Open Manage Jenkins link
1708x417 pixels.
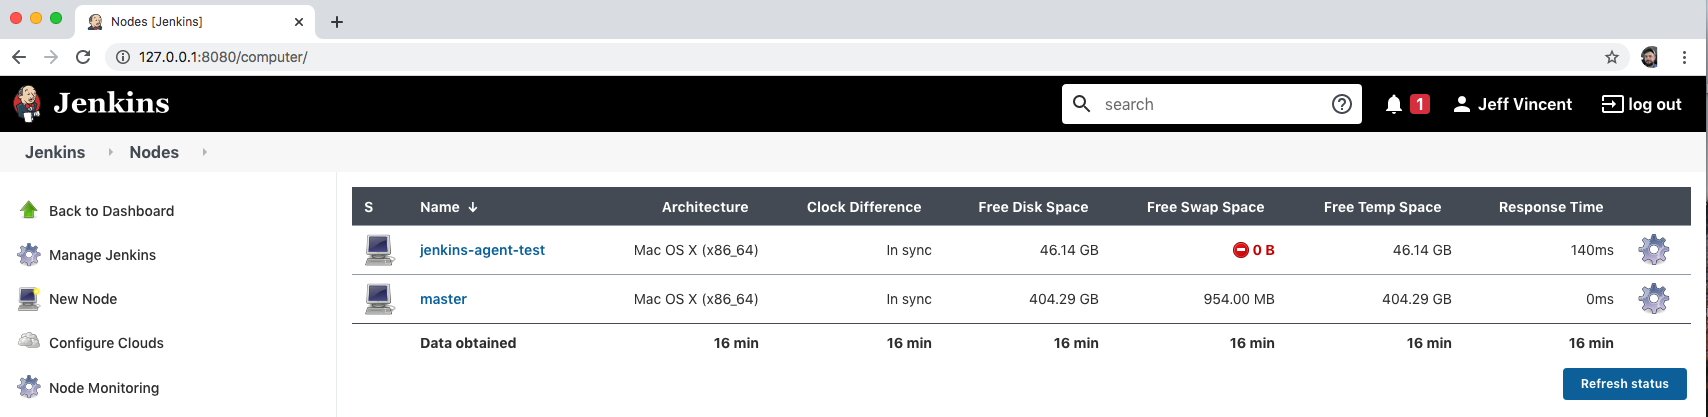tap(102, 255)
